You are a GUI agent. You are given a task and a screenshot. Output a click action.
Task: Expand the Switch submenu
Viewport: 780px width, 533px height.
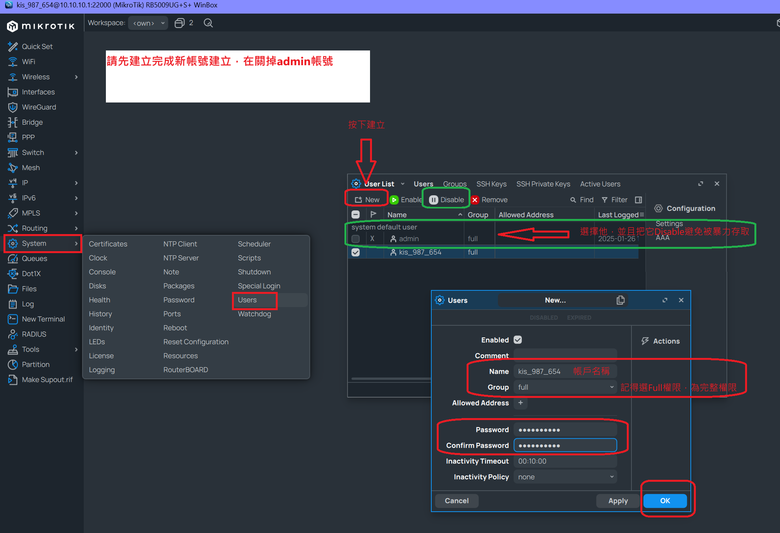pos(76,153)
